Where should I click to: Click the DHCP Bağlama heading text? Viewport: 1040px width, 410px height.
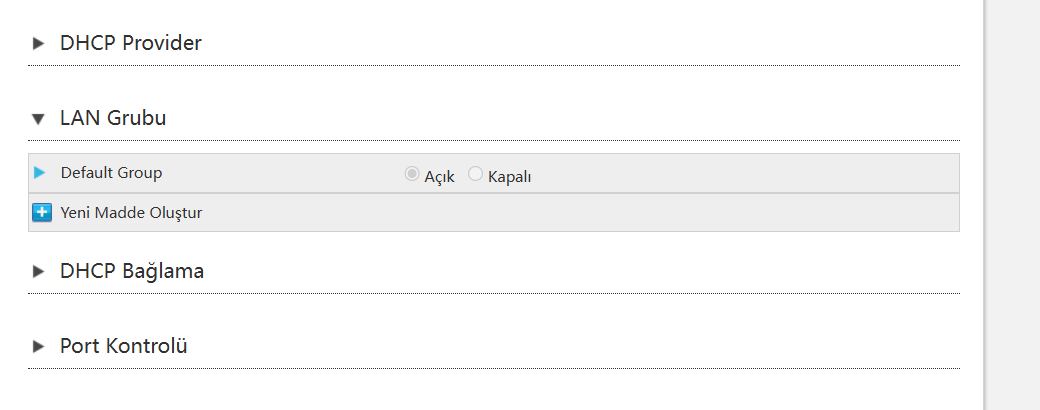tap(132, 271)
